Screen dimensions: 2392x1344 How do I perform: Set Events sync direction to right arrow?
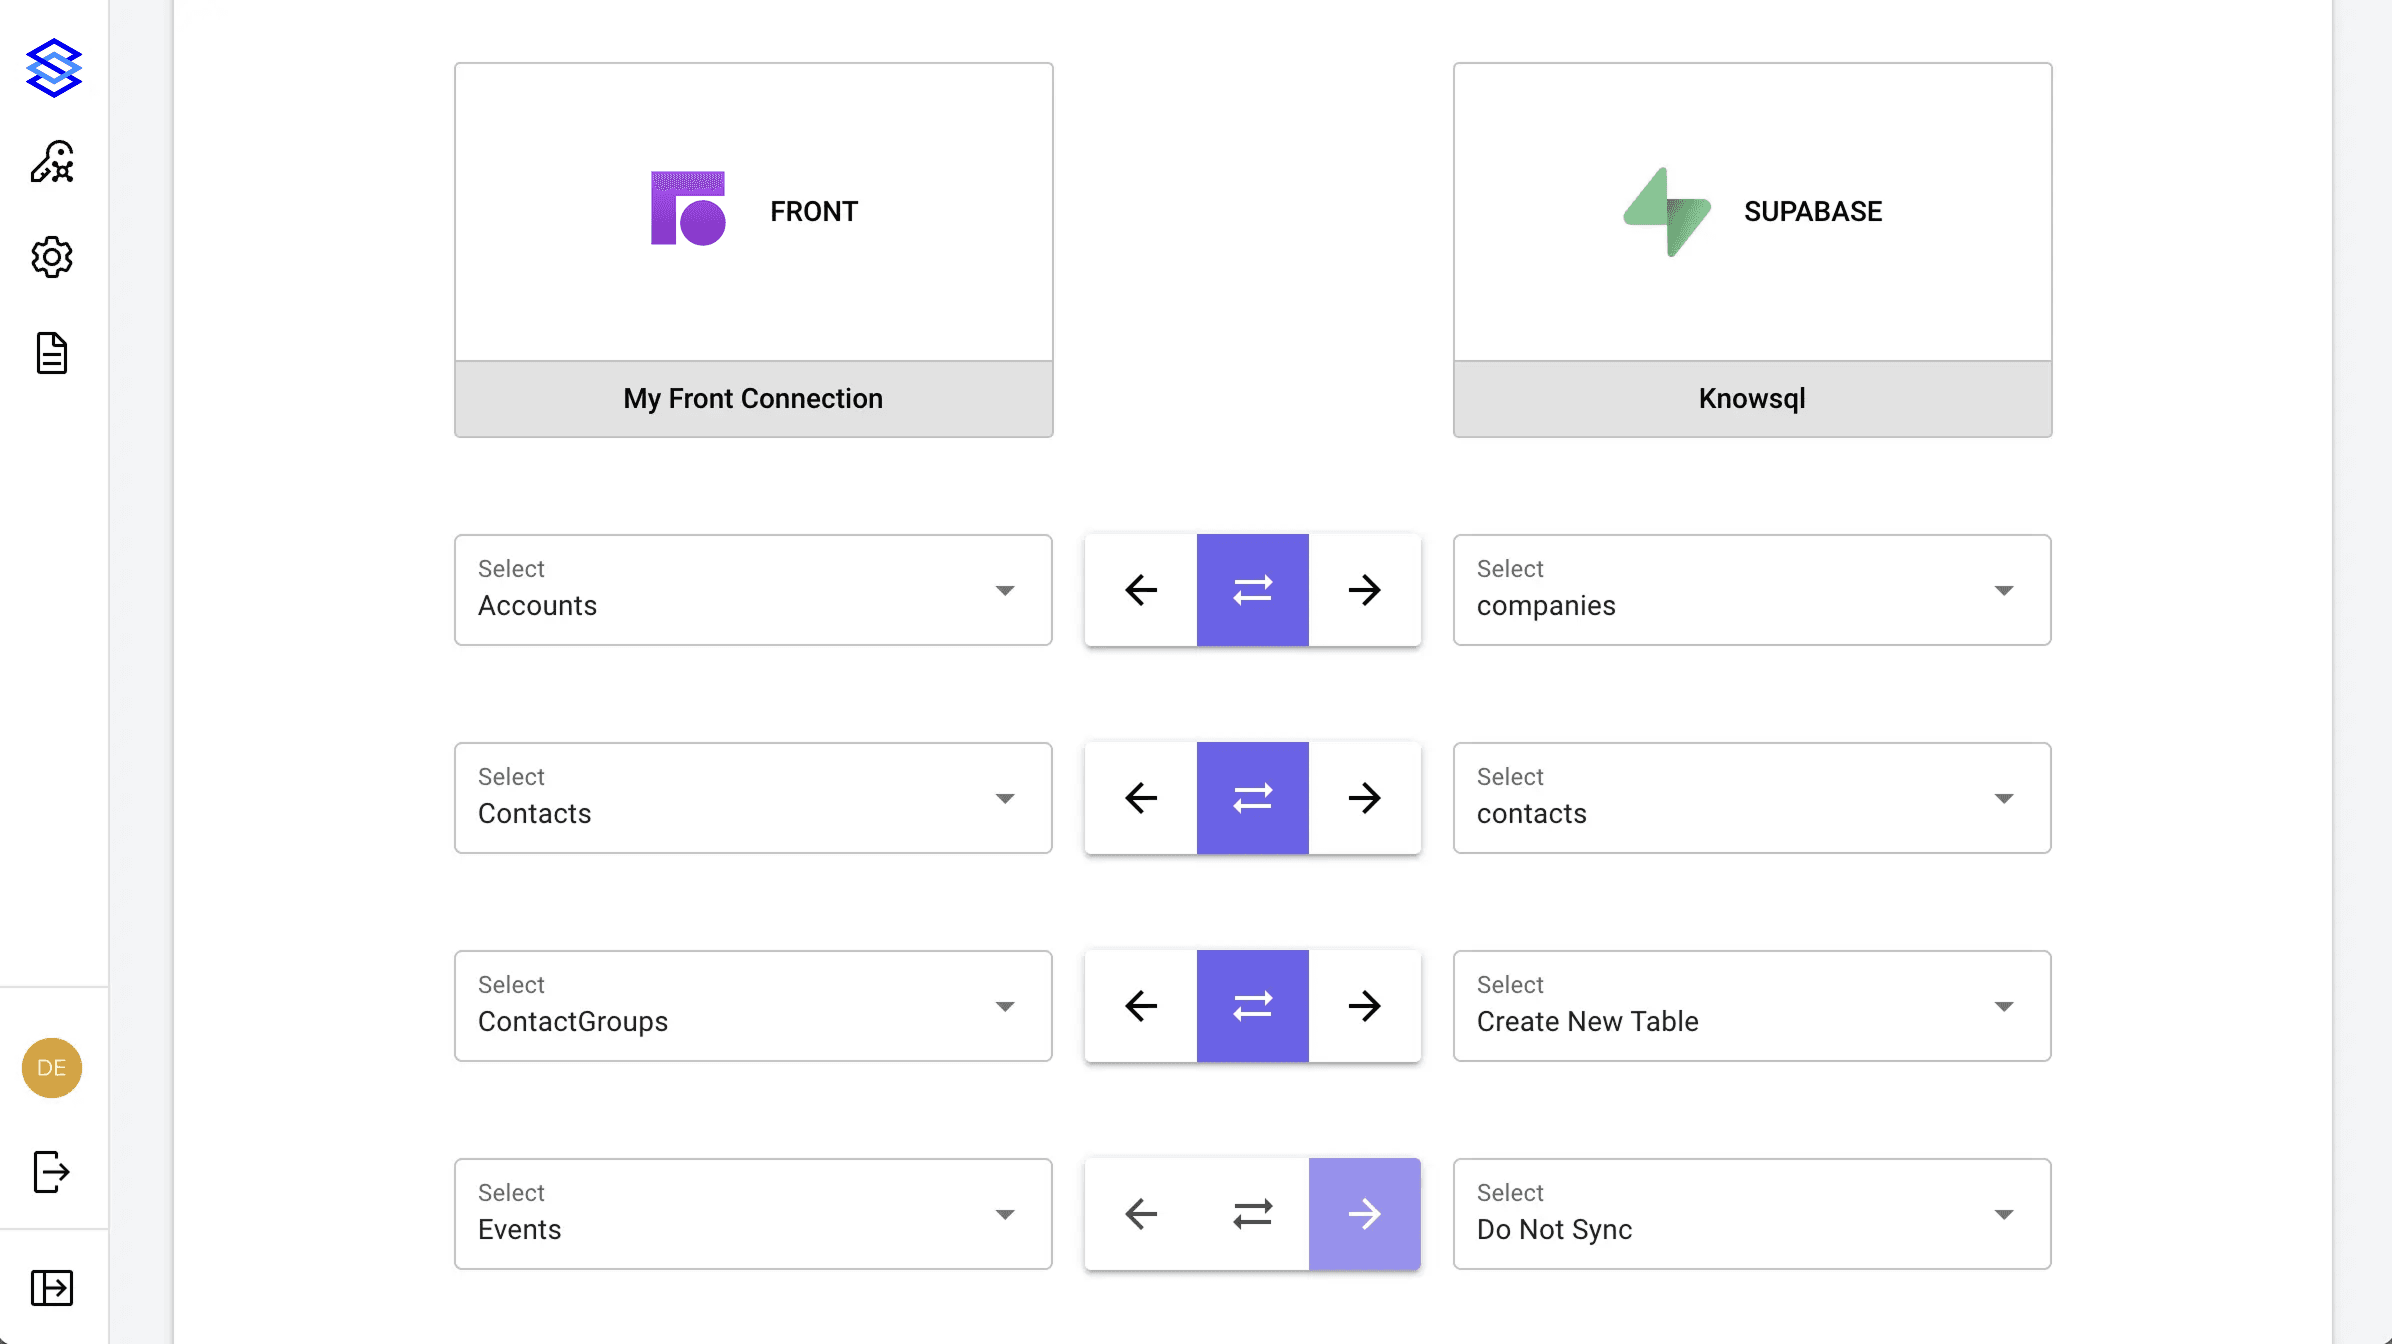pos(1365,1214)
